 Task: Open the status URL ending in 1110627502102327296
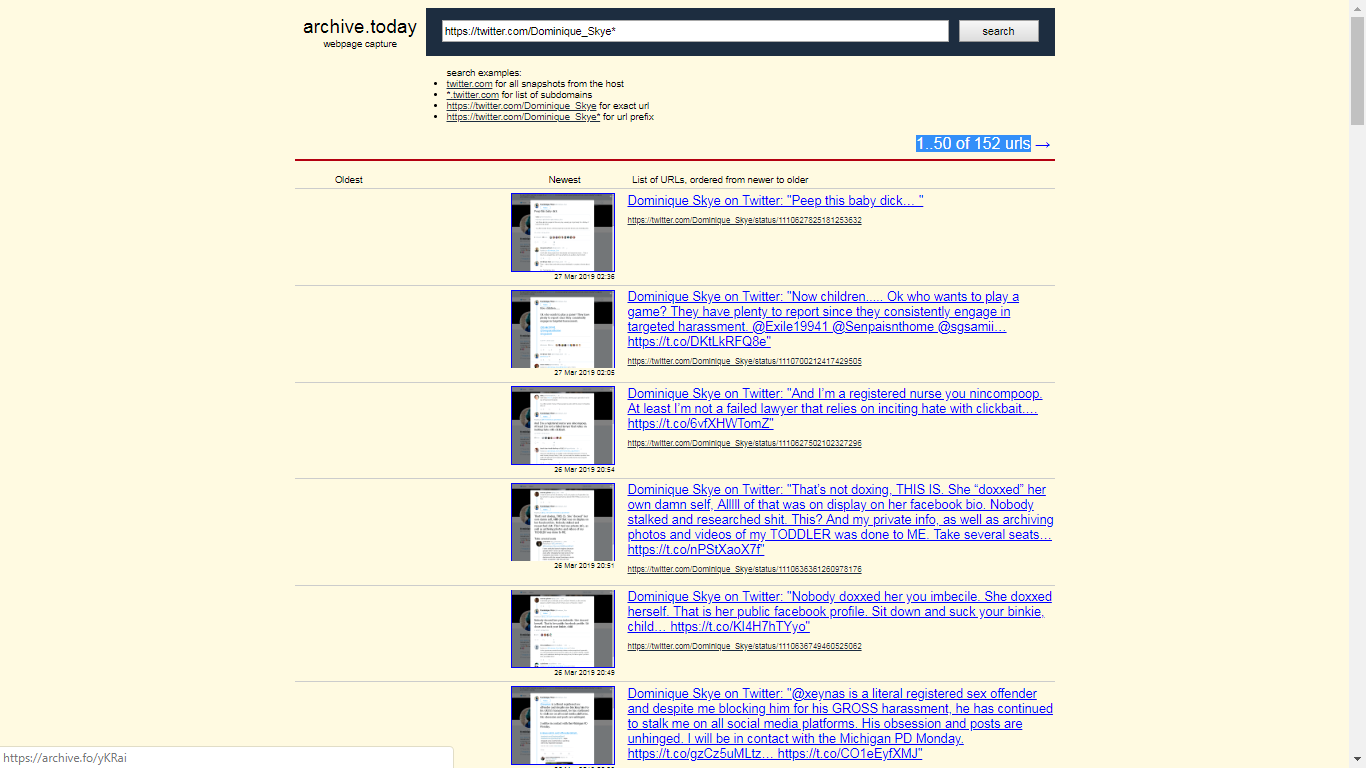click(745, 443)
